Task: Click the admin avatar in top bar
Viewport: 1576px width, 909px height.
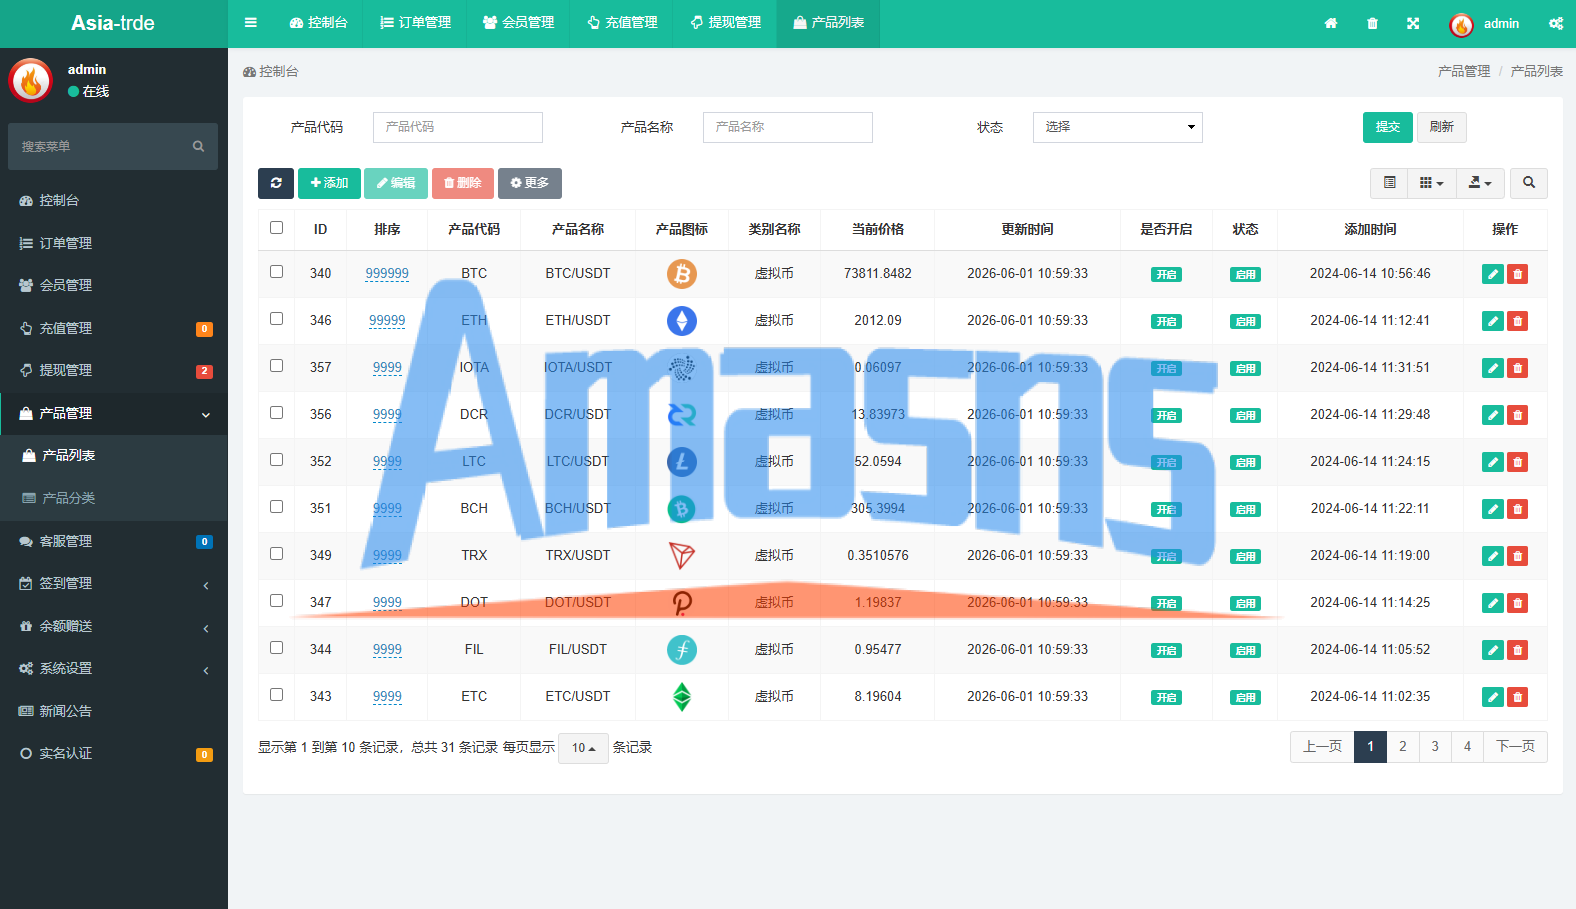Action: point(1461,25)
